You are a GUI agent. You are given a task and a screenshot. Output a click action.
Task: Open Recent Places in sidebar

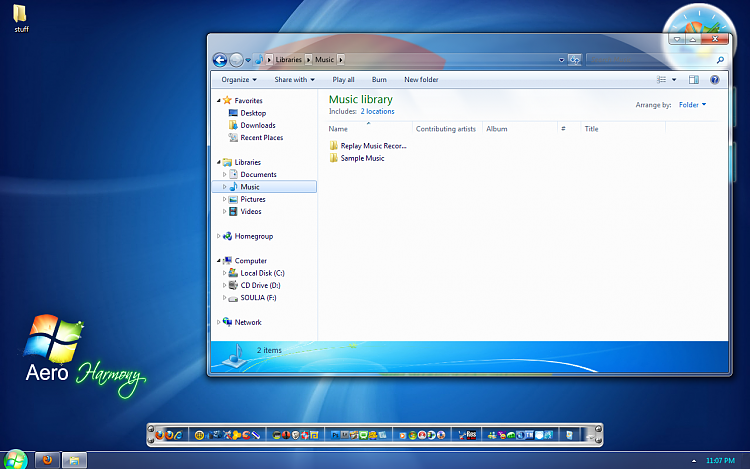tap(256, 138)
